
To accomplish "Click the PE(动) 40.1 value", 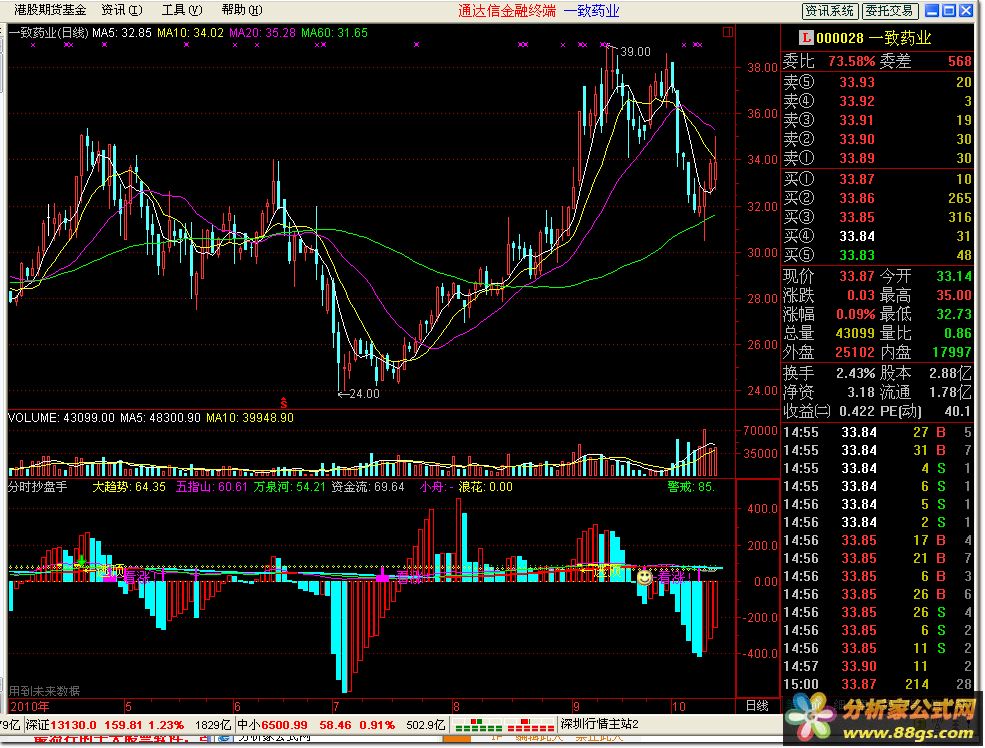I will tap(958, 411).
